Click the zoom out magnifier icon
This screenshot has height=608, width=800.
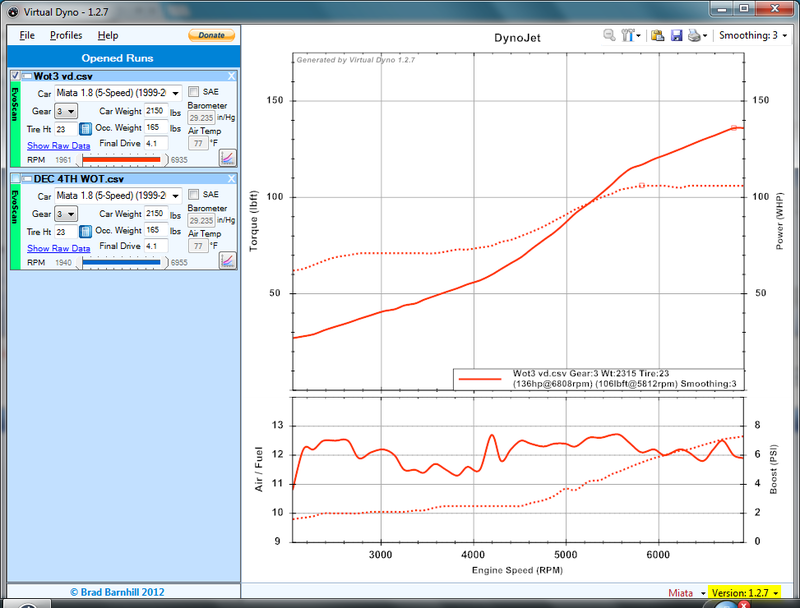pyautogui.click(x=609, y=35)
